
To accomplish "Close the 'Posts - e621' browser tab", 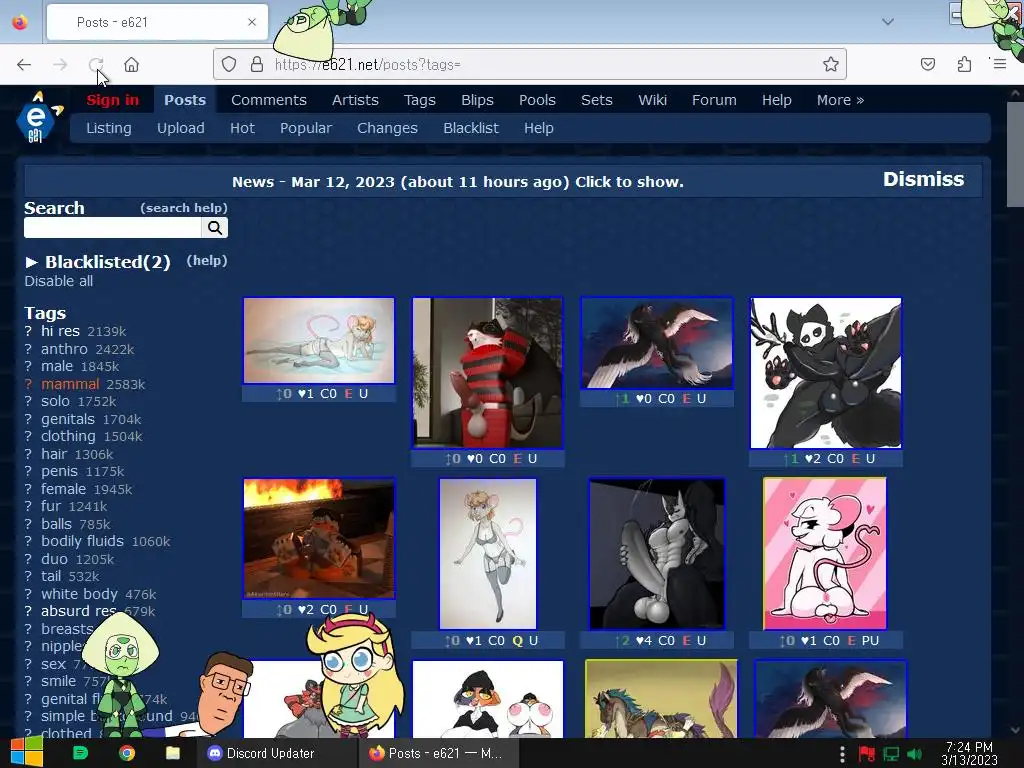I will [252, 22].
